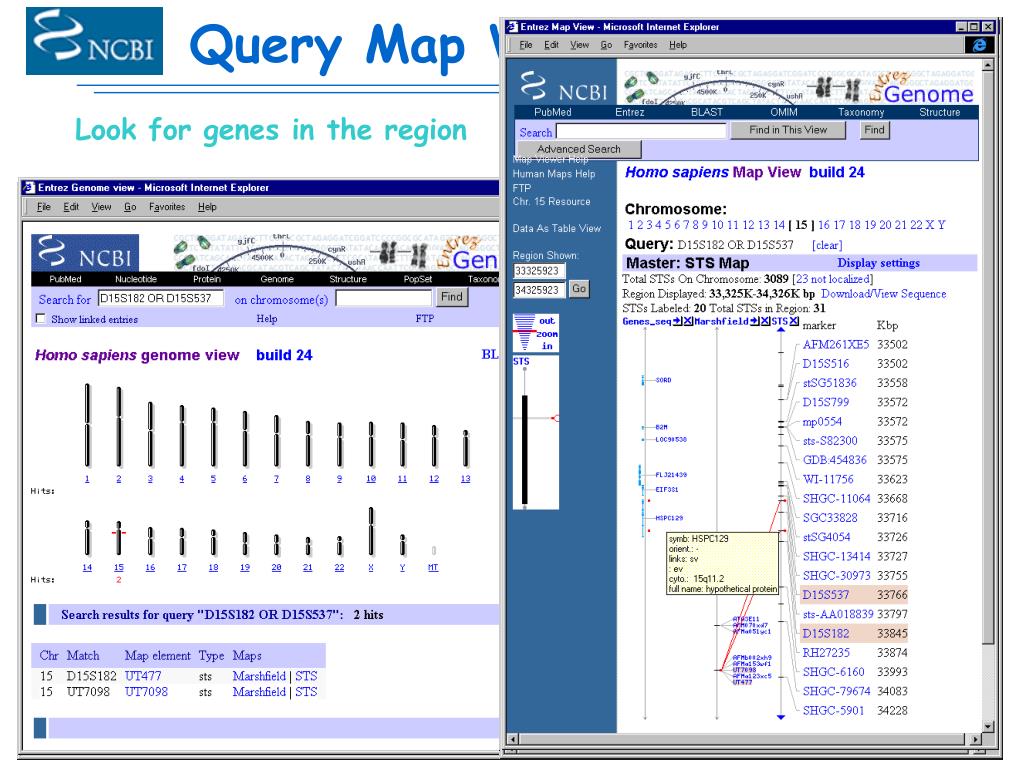Click the X chromosome ideogram in genome view
The width and height of the screenshot is (1024, 768).
[x=371, y=531]
